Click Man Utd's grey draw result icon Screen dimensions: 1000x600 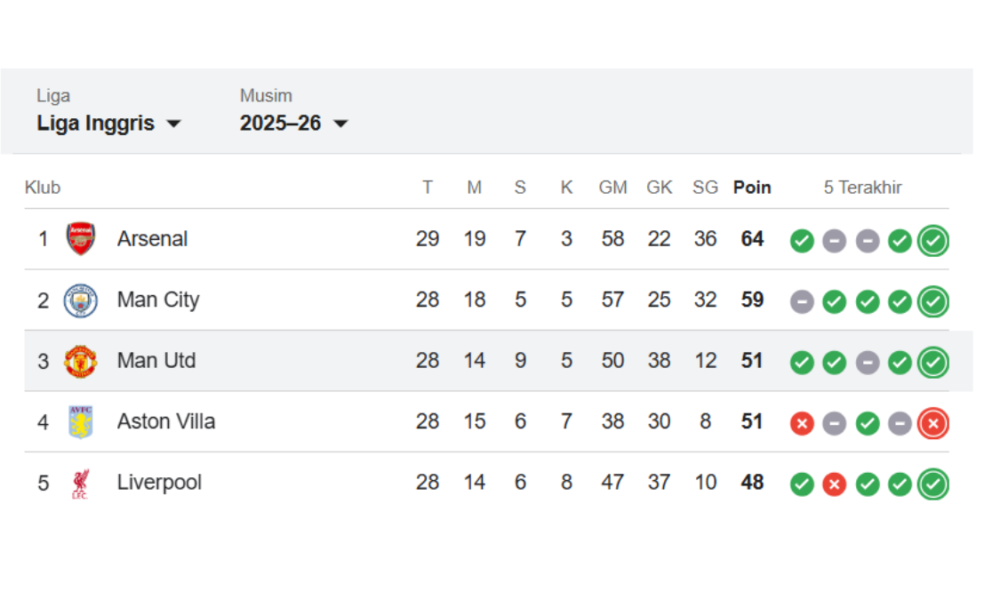[x=867, y=362]
